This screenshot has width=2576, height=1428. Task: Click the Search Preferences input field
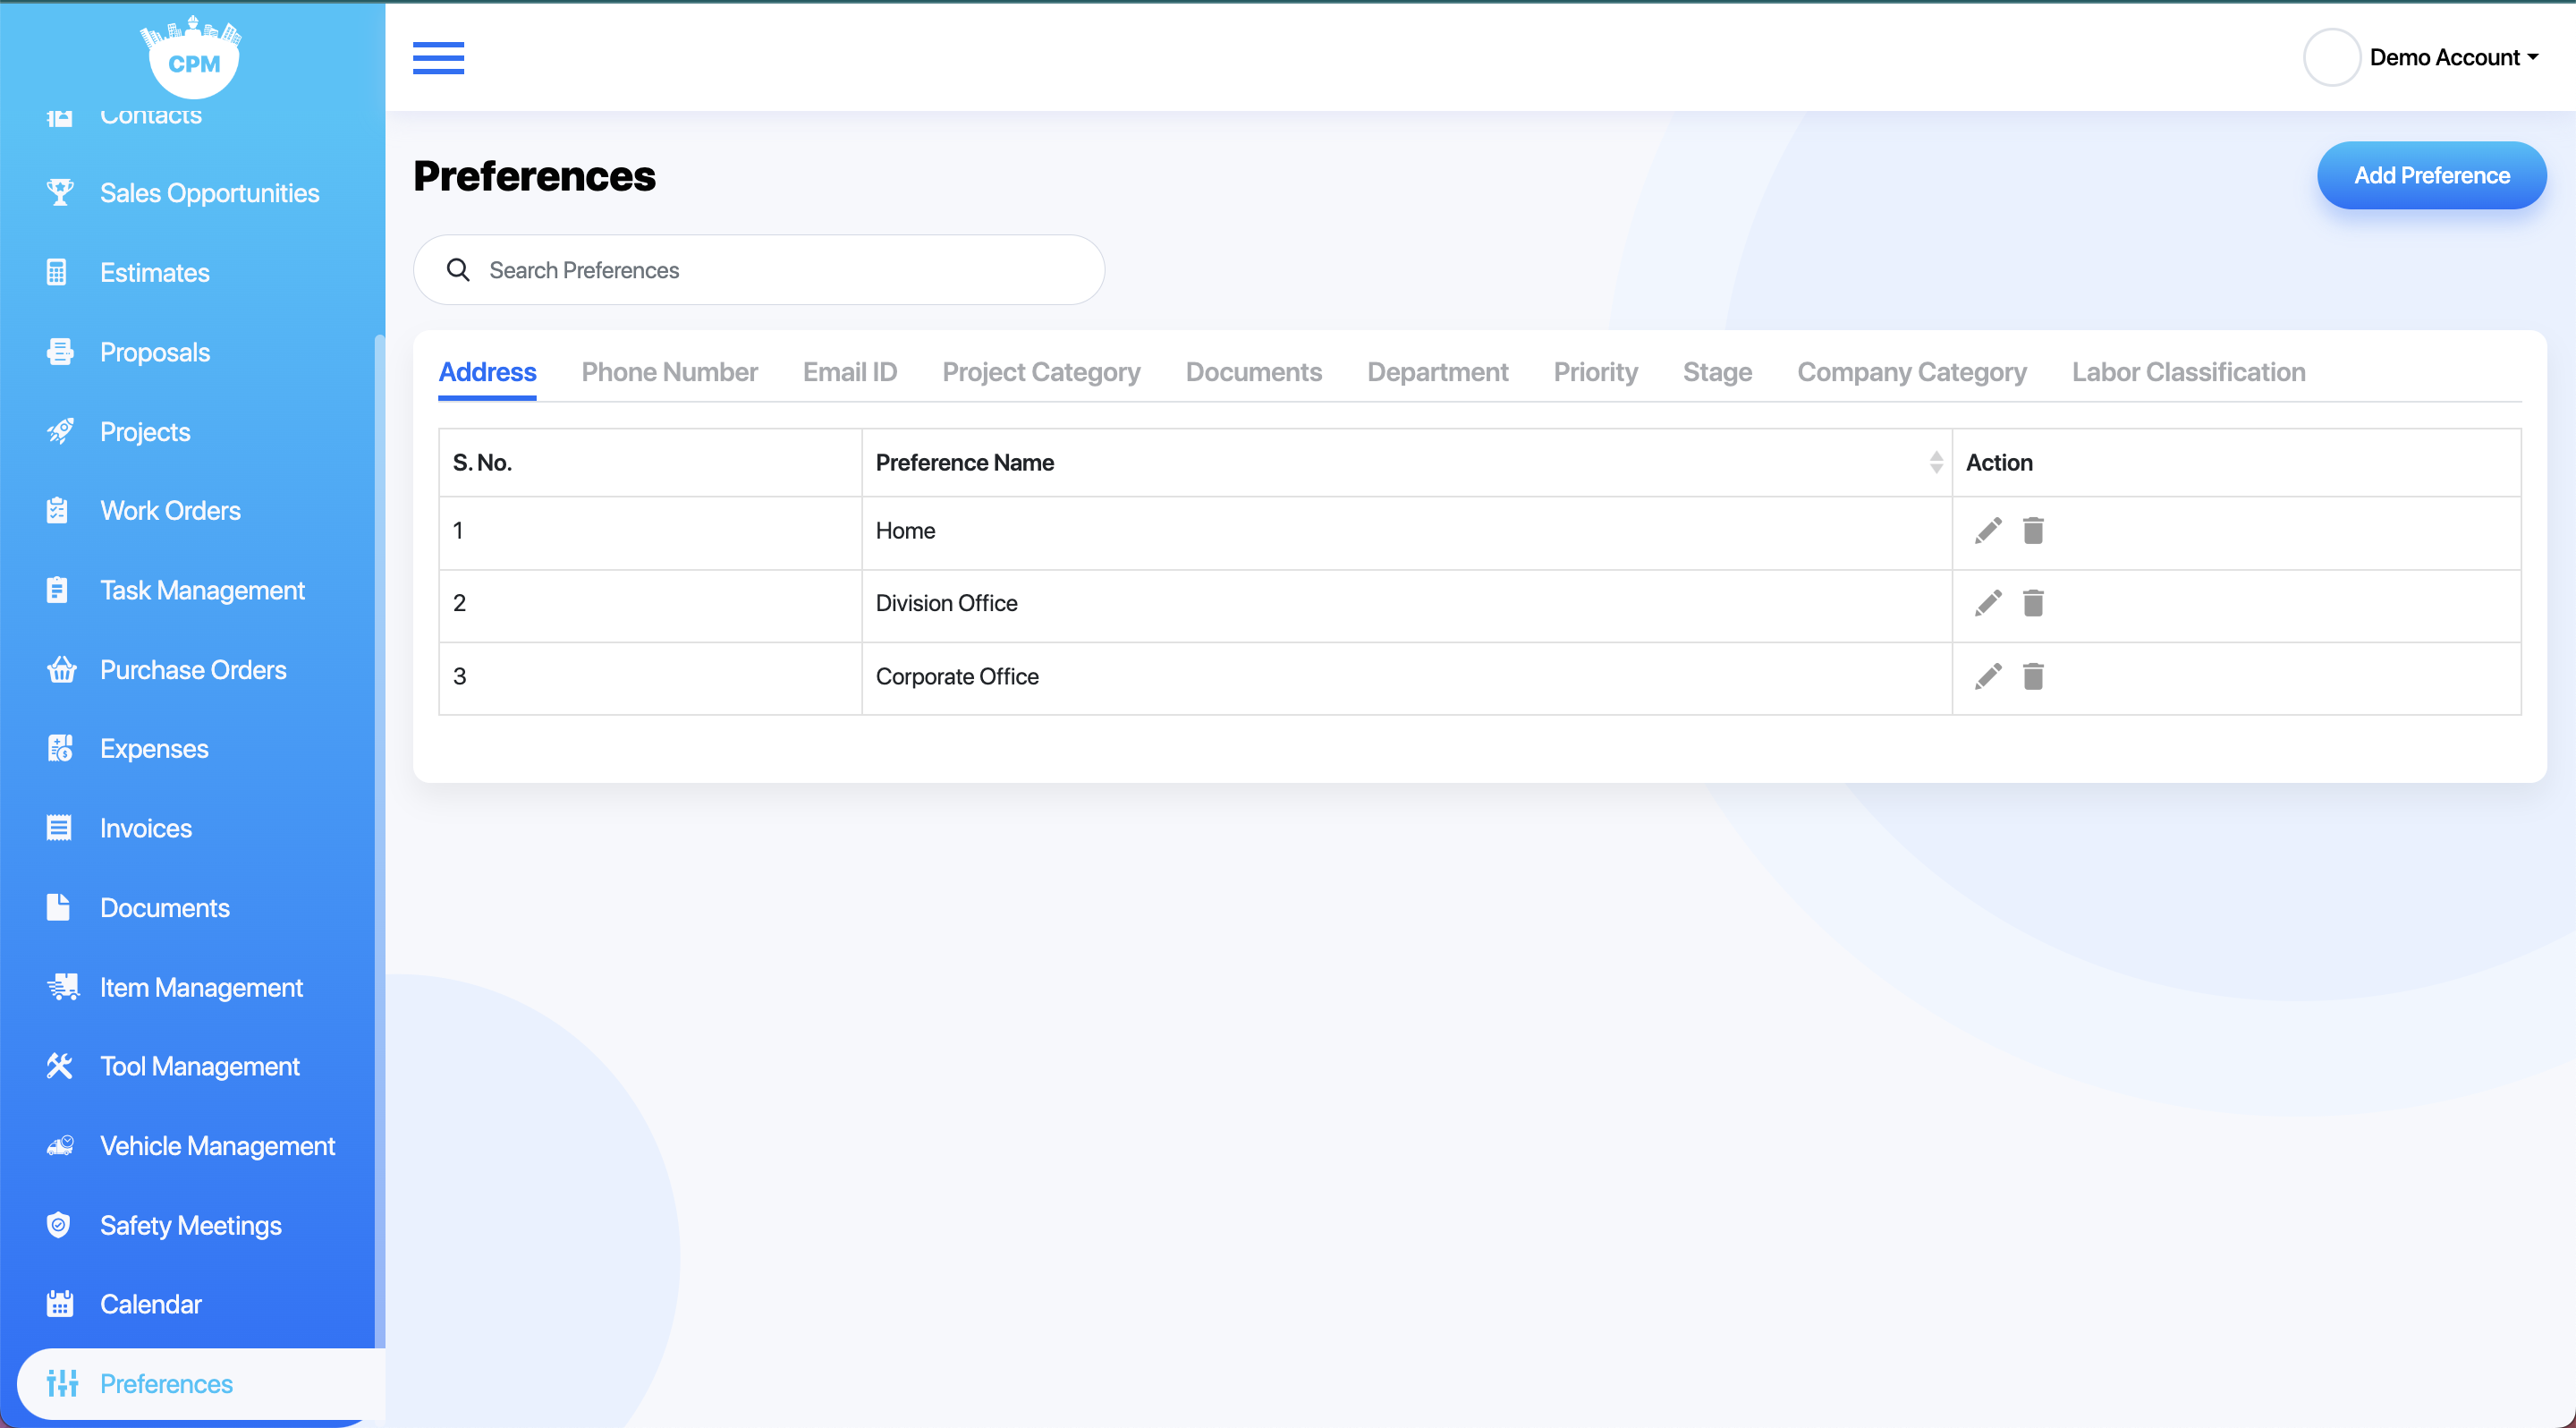click(759, 270)
